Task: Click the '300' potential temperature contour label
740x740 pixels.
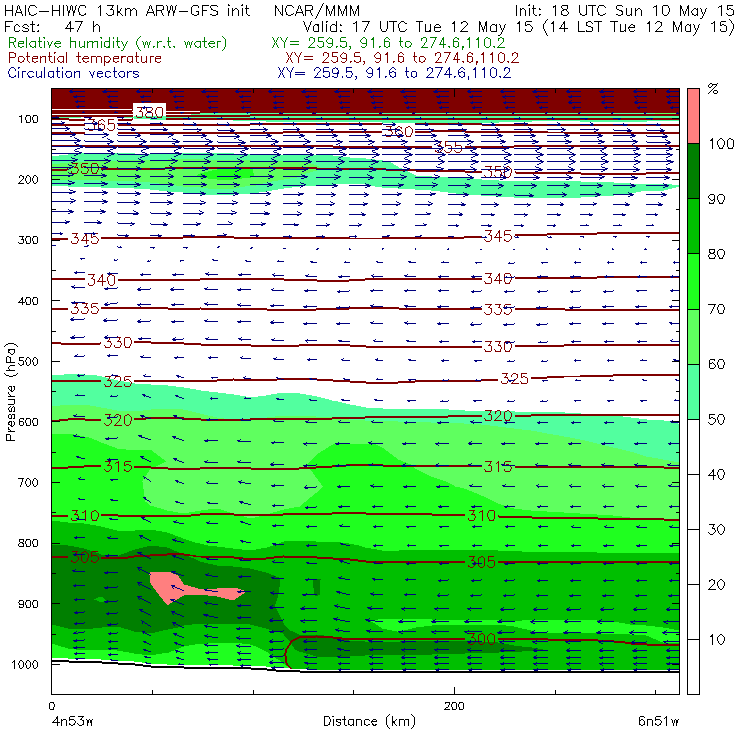Action: (x=481, y=639)
